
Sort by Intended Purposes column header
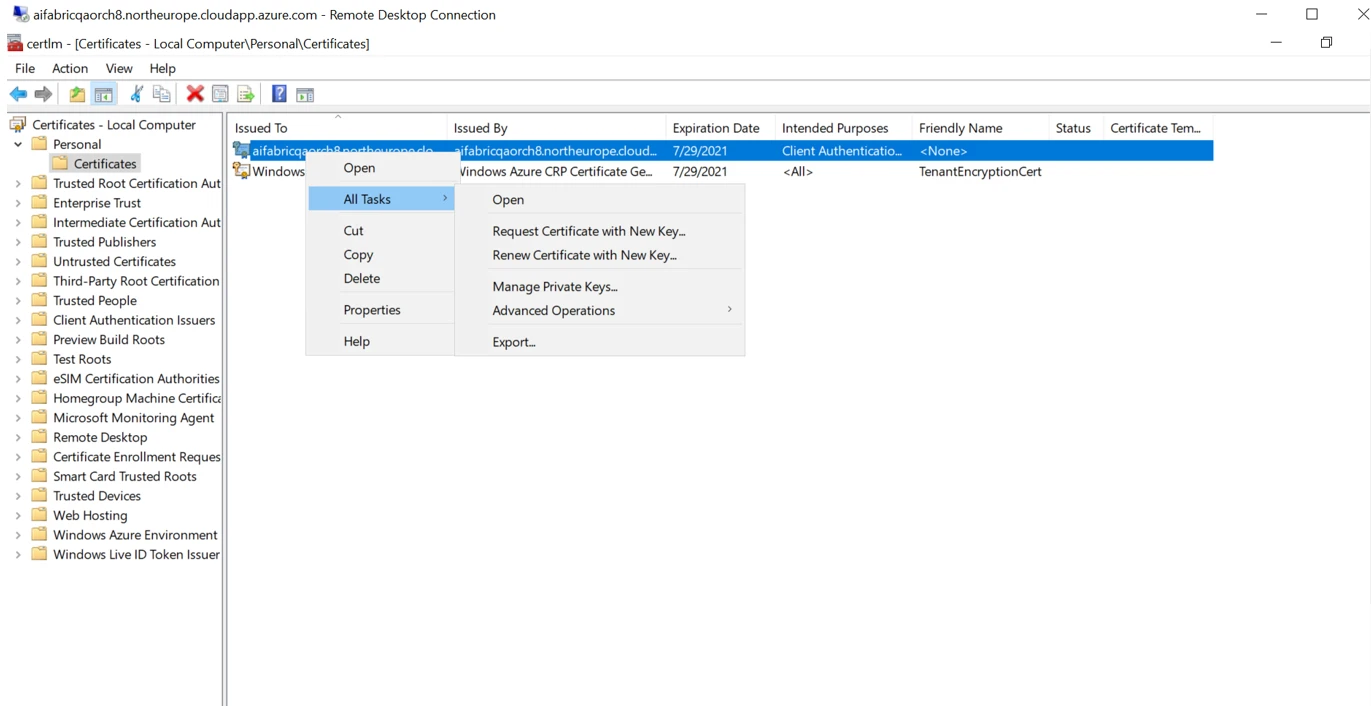[843, 128]
